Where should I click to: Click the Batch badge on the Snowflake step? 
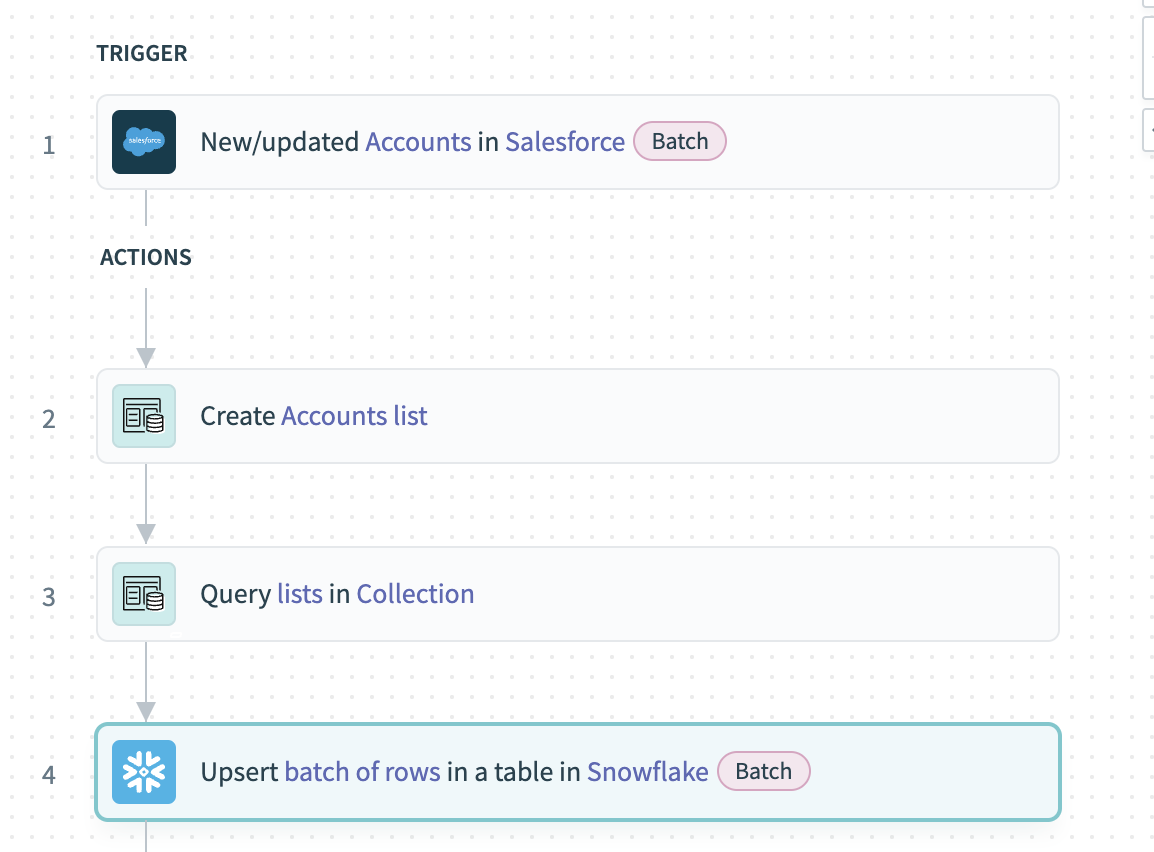(x=763, y=771)
